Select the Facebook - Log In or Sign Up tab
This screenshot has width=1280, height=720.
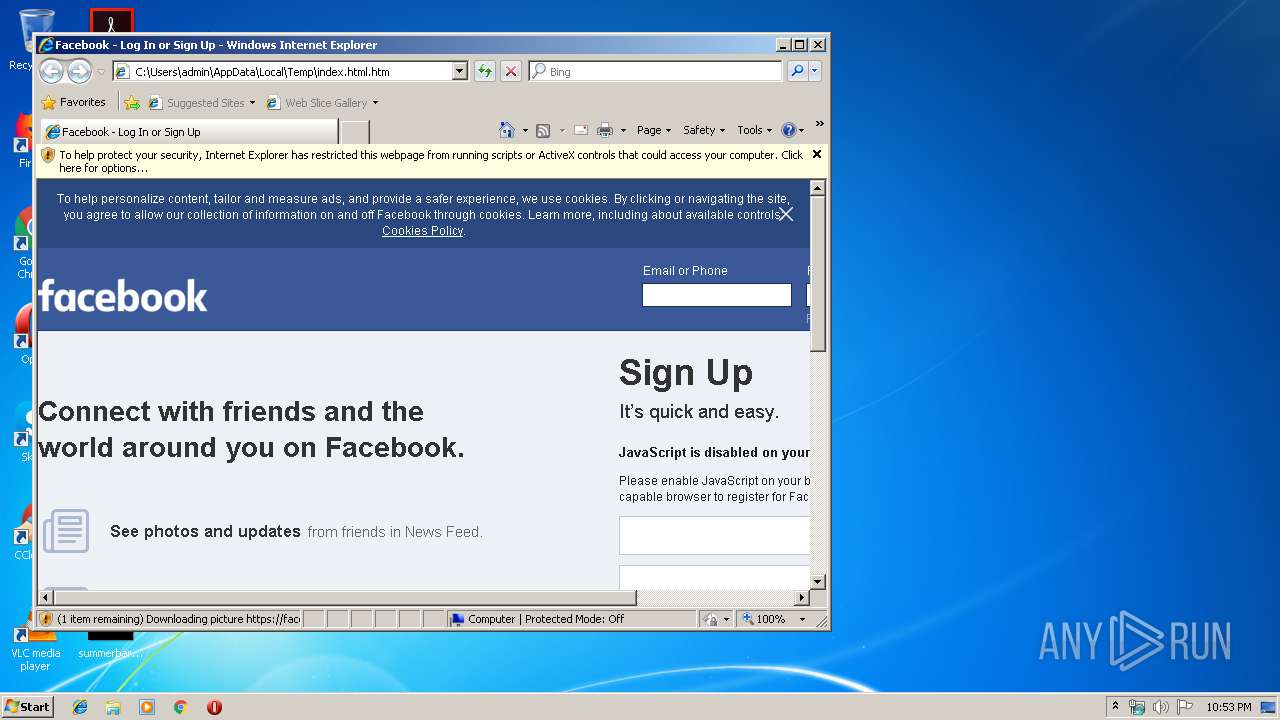[x=189, y=132]
